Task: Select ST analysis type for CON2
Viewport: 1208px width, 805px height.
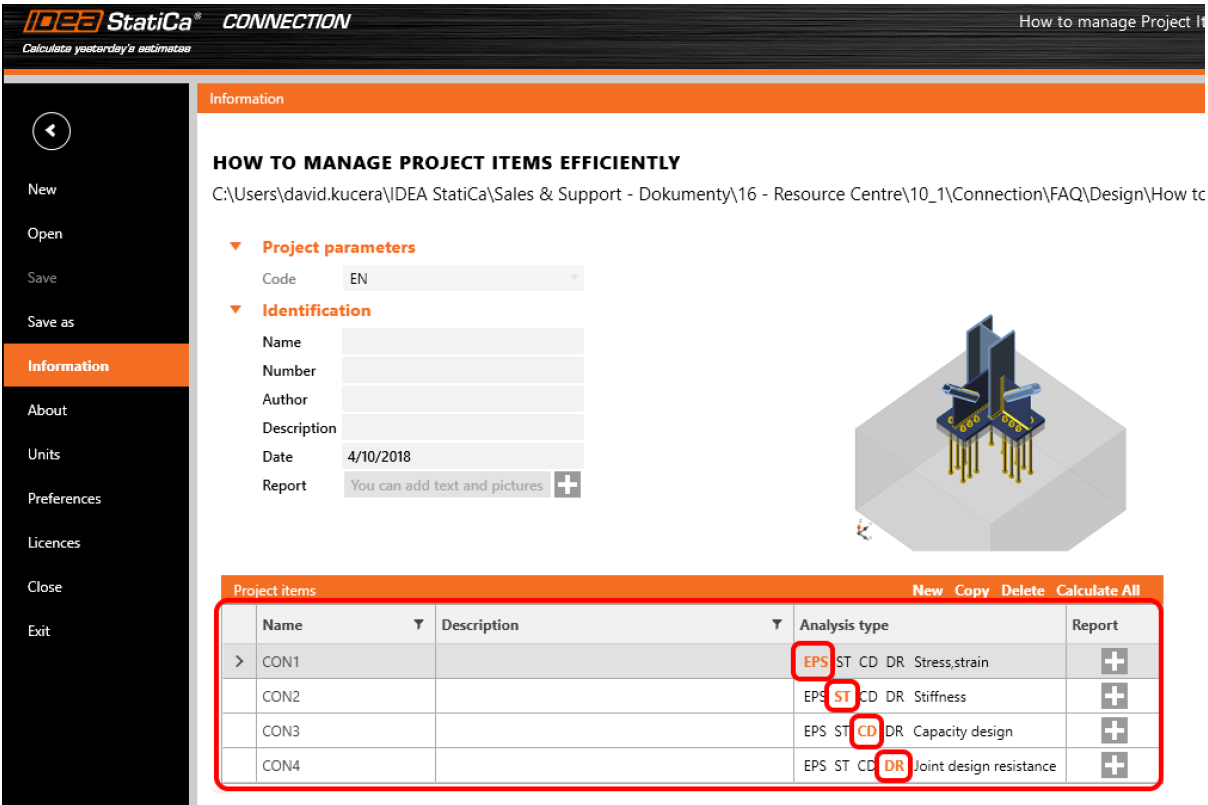Action: coord(843,696)
